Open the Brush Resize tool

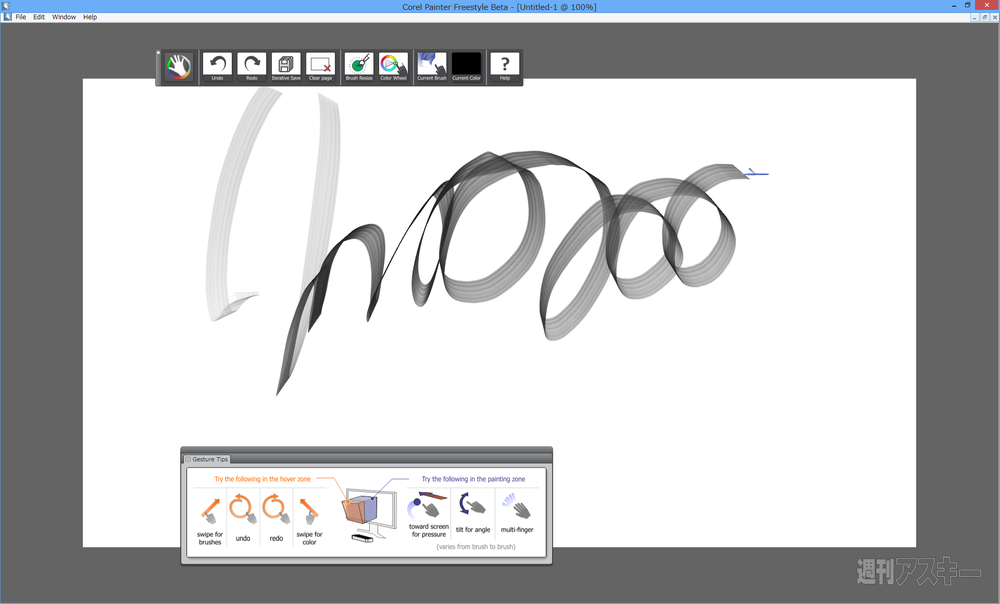[x=359, y=66]
